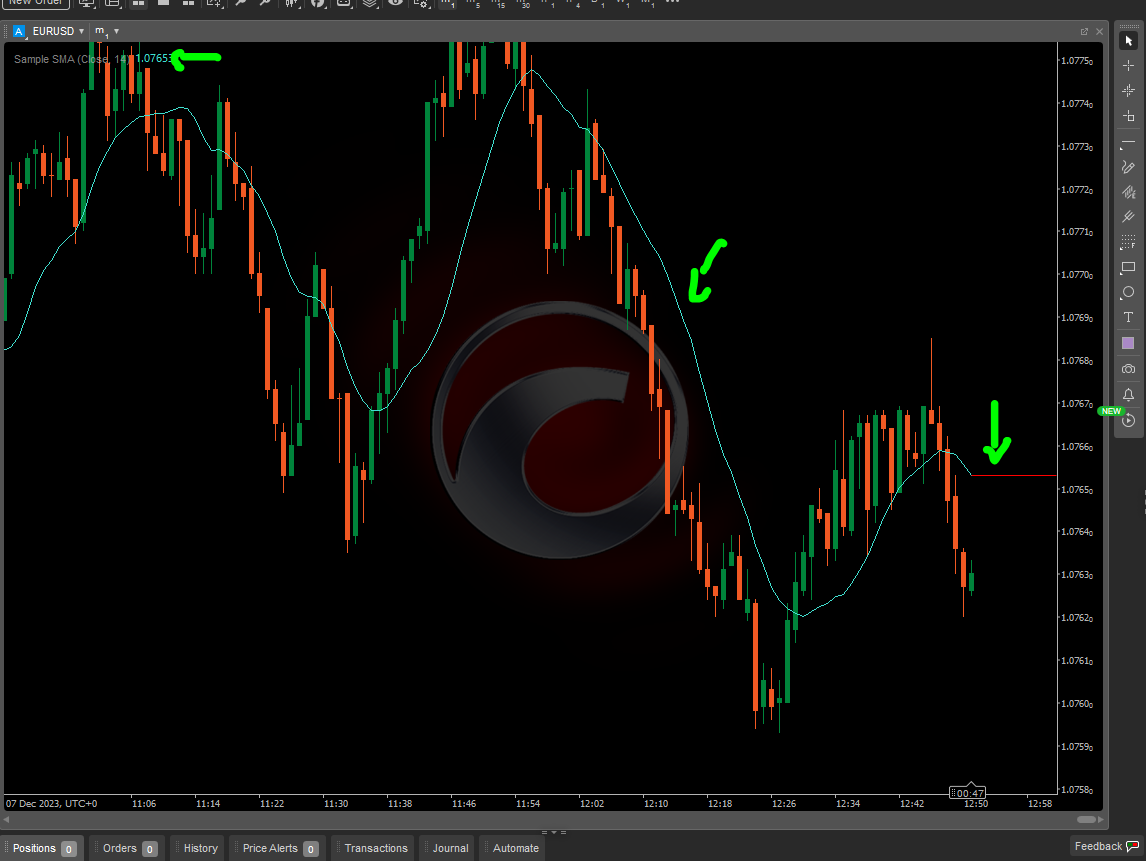Open the m1 timeframe dropdown

click(107, 31)
